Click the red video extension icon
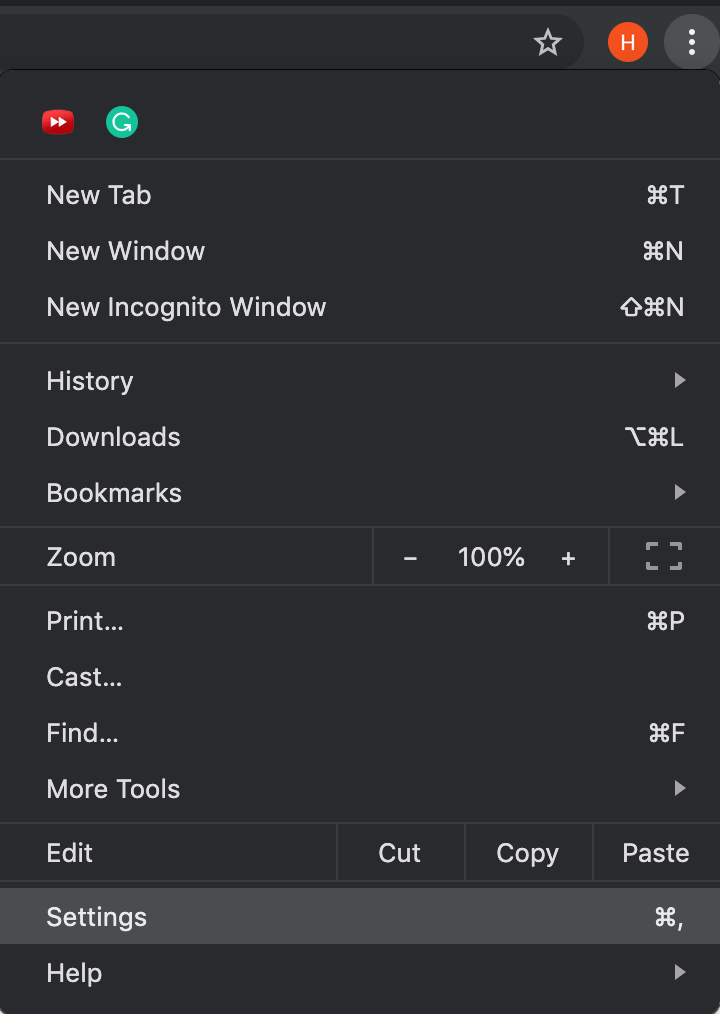The height and width of the screenshot is (1014, 720). pyautogui.click(x=57, y=121)
